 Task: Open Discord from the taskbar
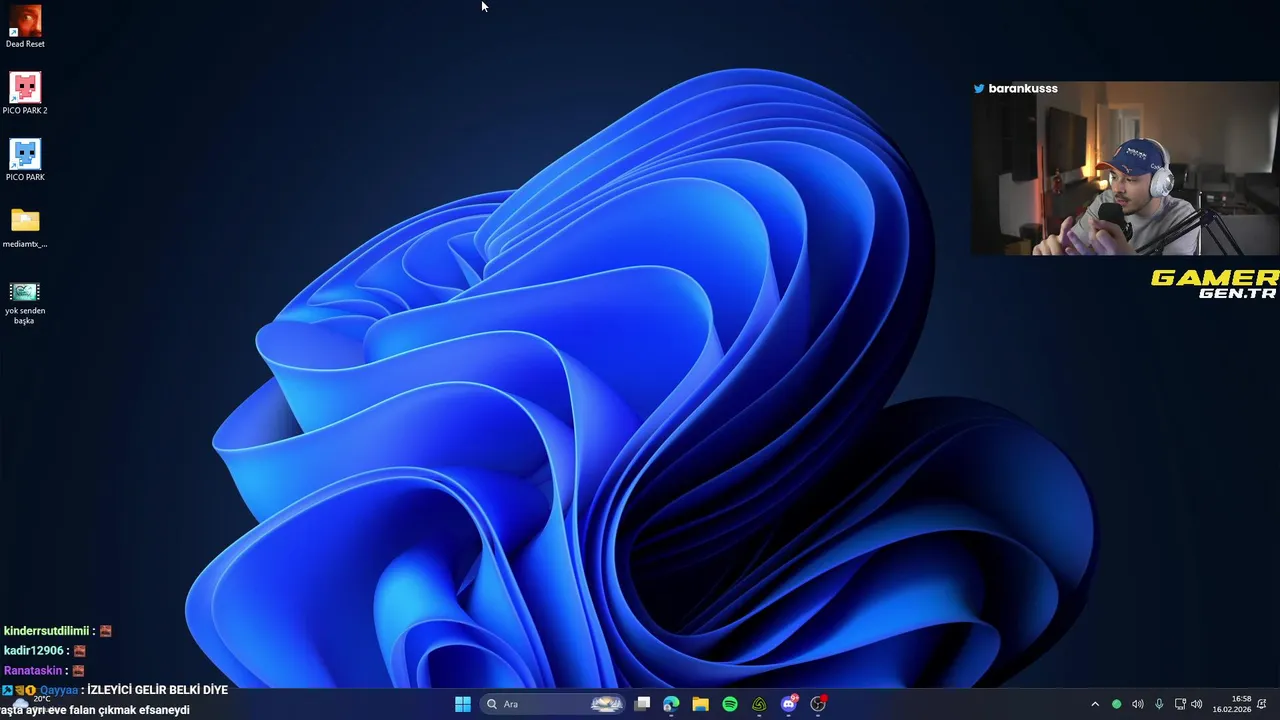tap(789, 704)
